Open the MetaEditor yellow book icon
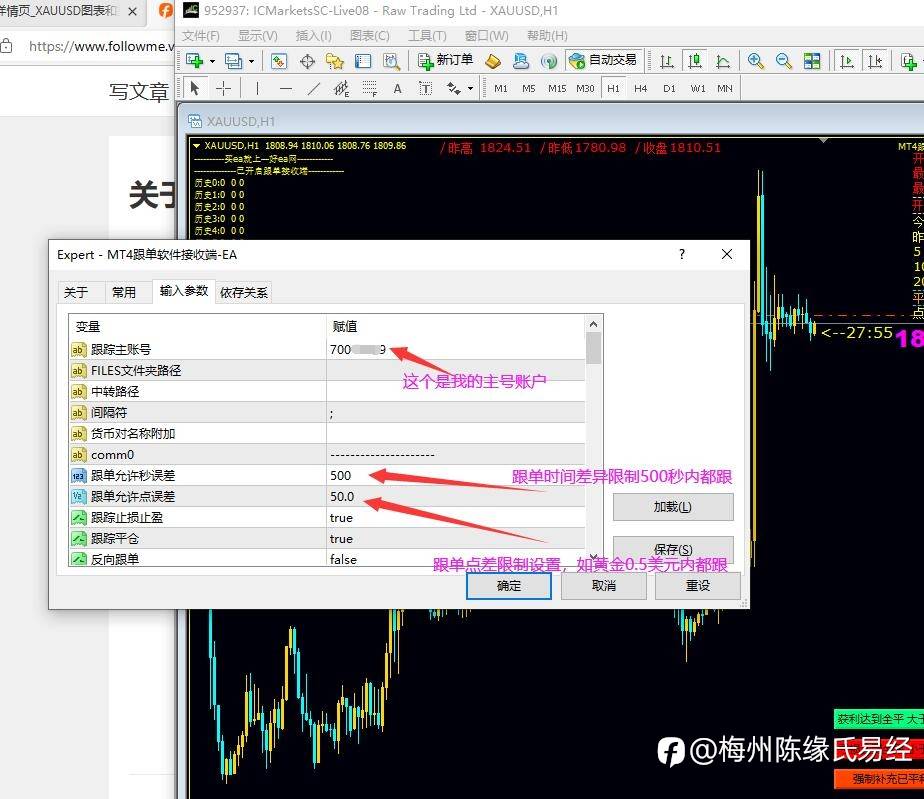 [x=493, y=61]
